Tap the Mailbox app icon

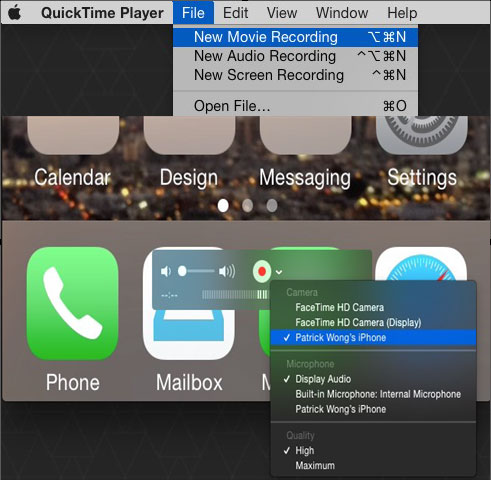(x=189, y=335)
